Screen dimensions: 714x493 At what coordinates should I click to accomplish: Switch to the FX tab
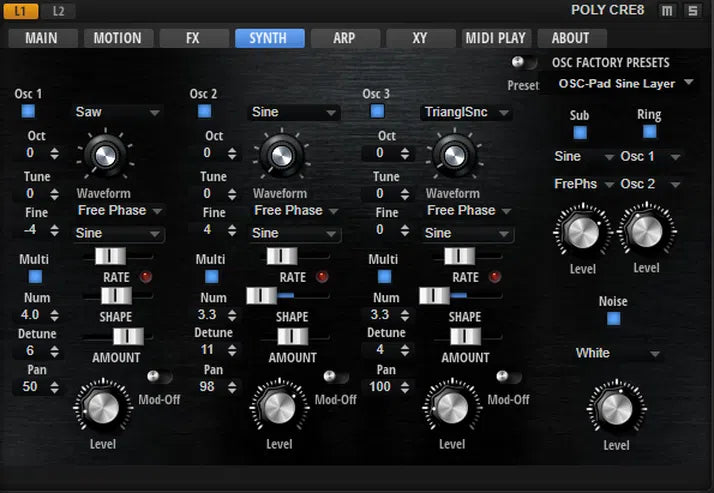[193, 38]
